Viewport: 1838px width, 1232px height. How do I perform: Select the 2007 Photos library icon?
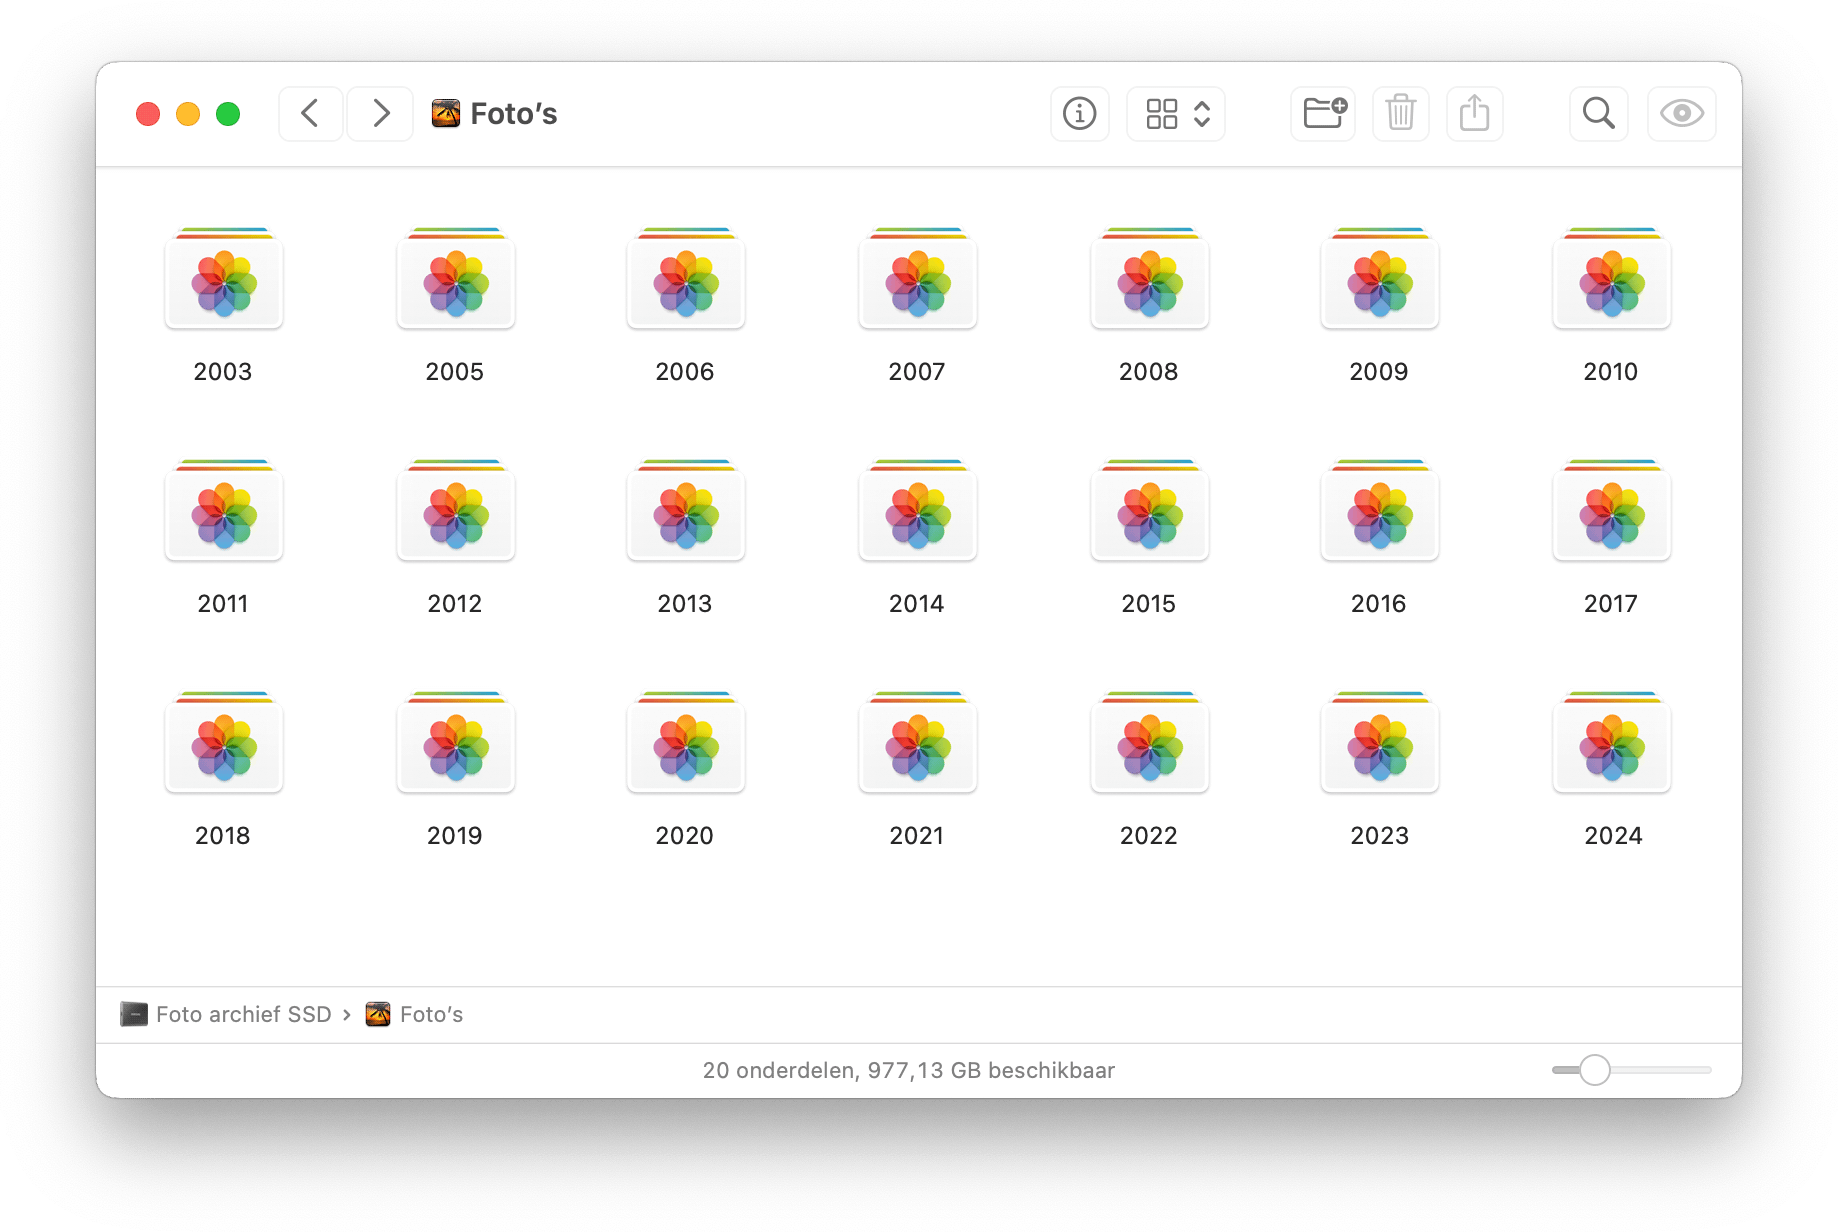tap(918, 279)
